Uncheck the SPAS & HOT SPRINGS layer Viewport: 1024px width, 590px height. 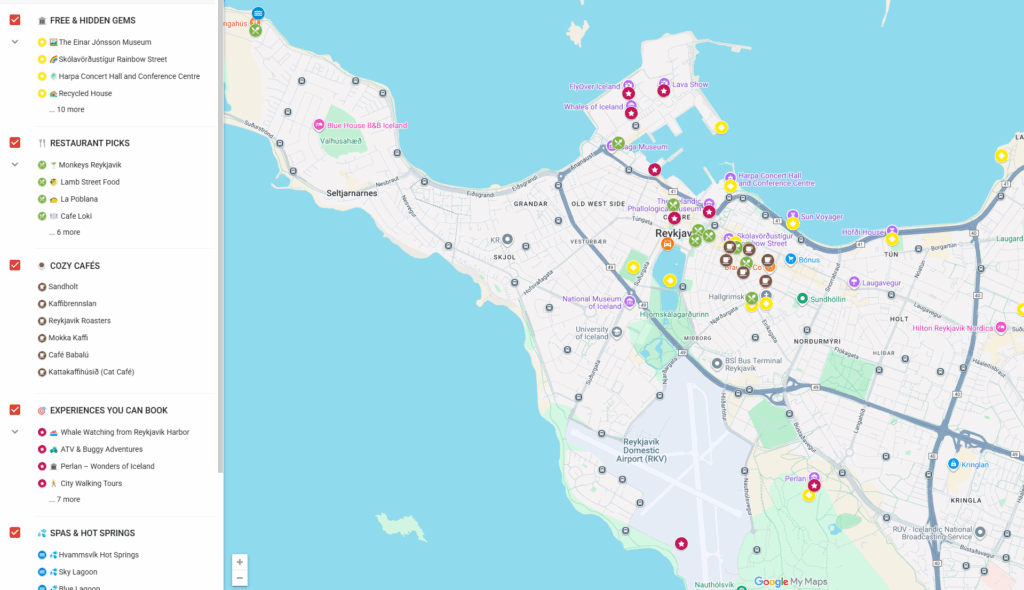pyautogui.click(x=14, y=532)
